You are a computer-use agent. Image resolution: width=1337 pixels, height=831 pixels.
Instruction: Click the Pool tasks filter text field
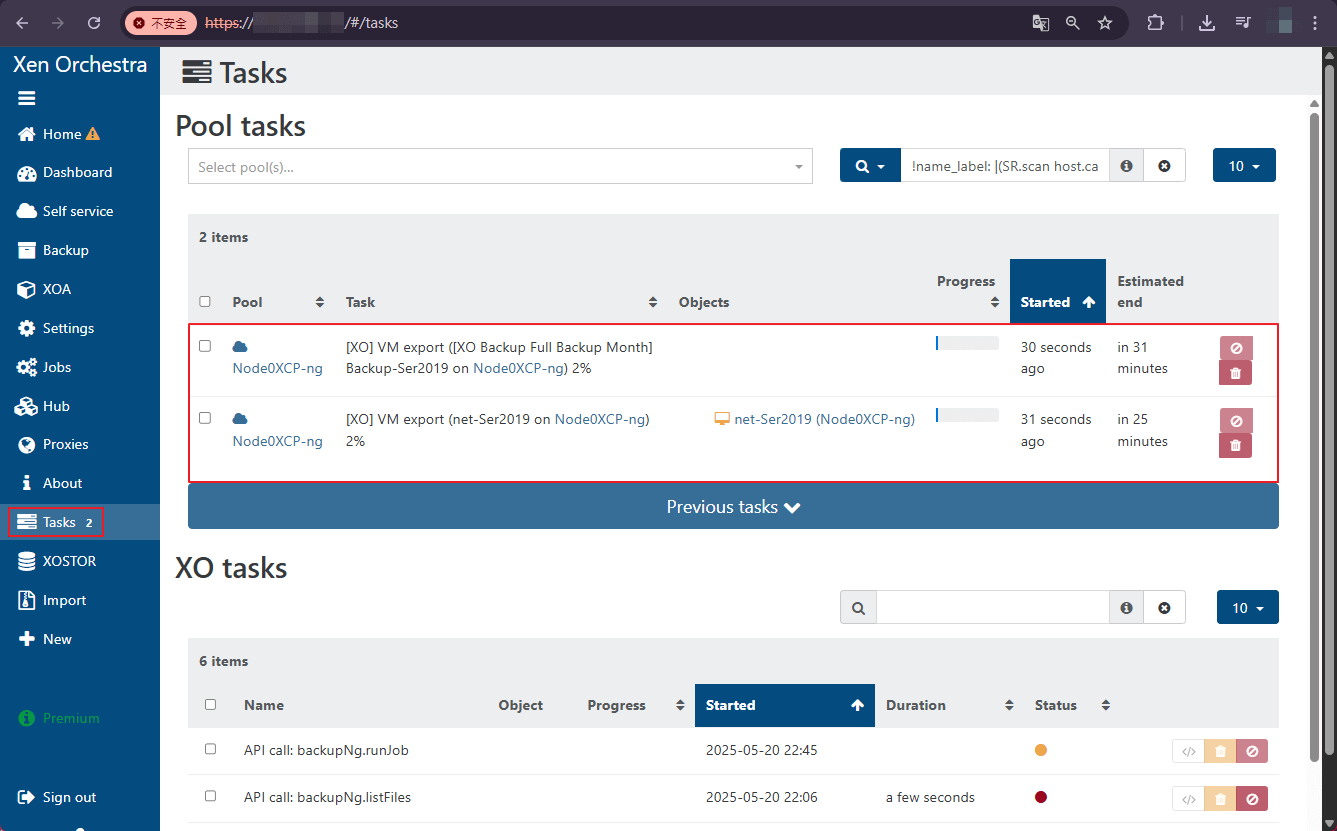tap(1005, 166)
